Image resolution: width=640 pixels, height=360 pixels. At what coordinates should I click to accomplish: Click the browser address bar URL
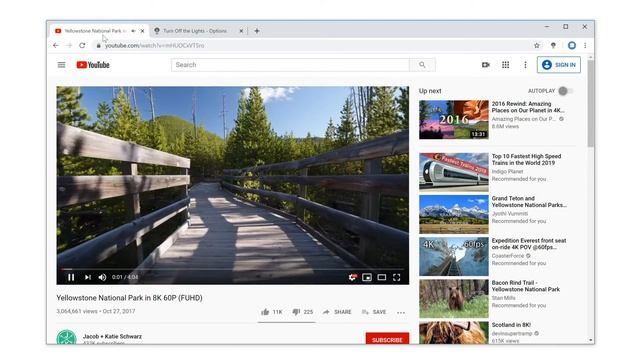tap(155, 46)
